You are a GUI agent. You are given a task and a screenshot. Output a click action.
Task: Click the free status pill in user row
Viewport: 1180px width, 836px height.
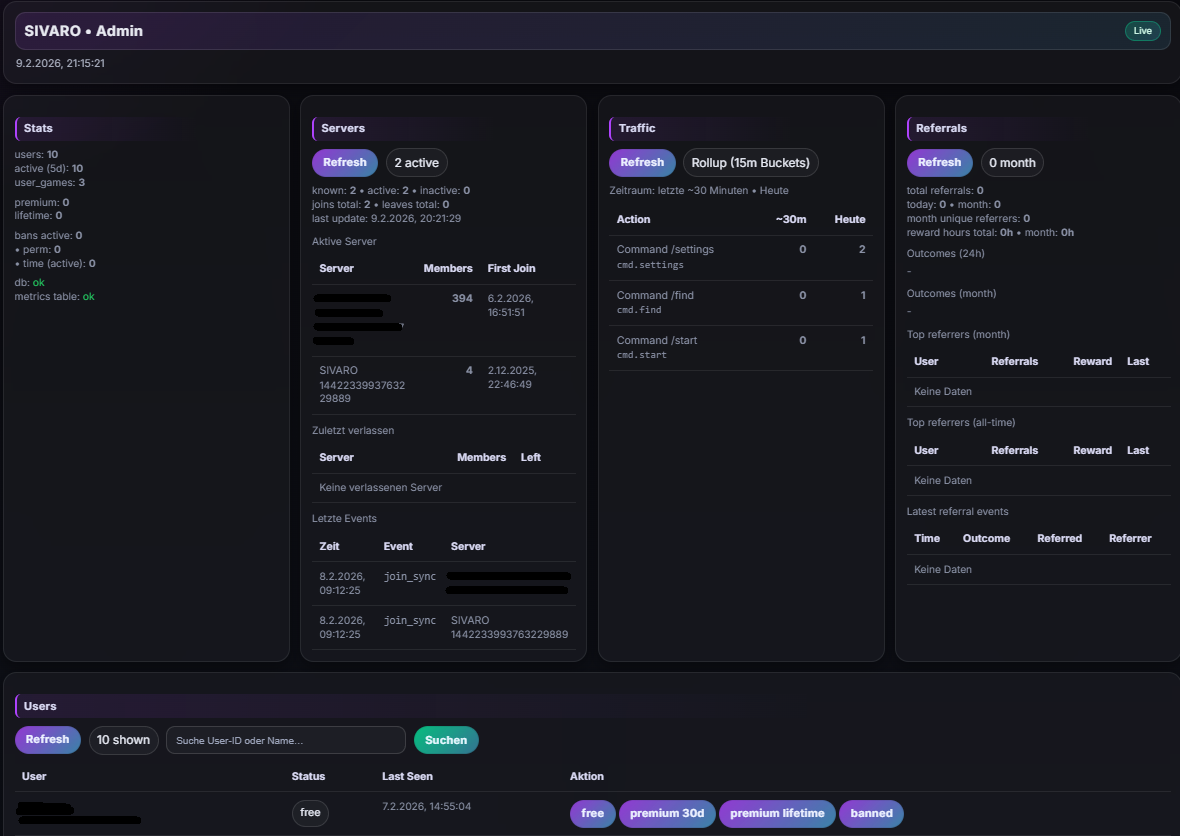pyautogui.click(x=310, y=813)
